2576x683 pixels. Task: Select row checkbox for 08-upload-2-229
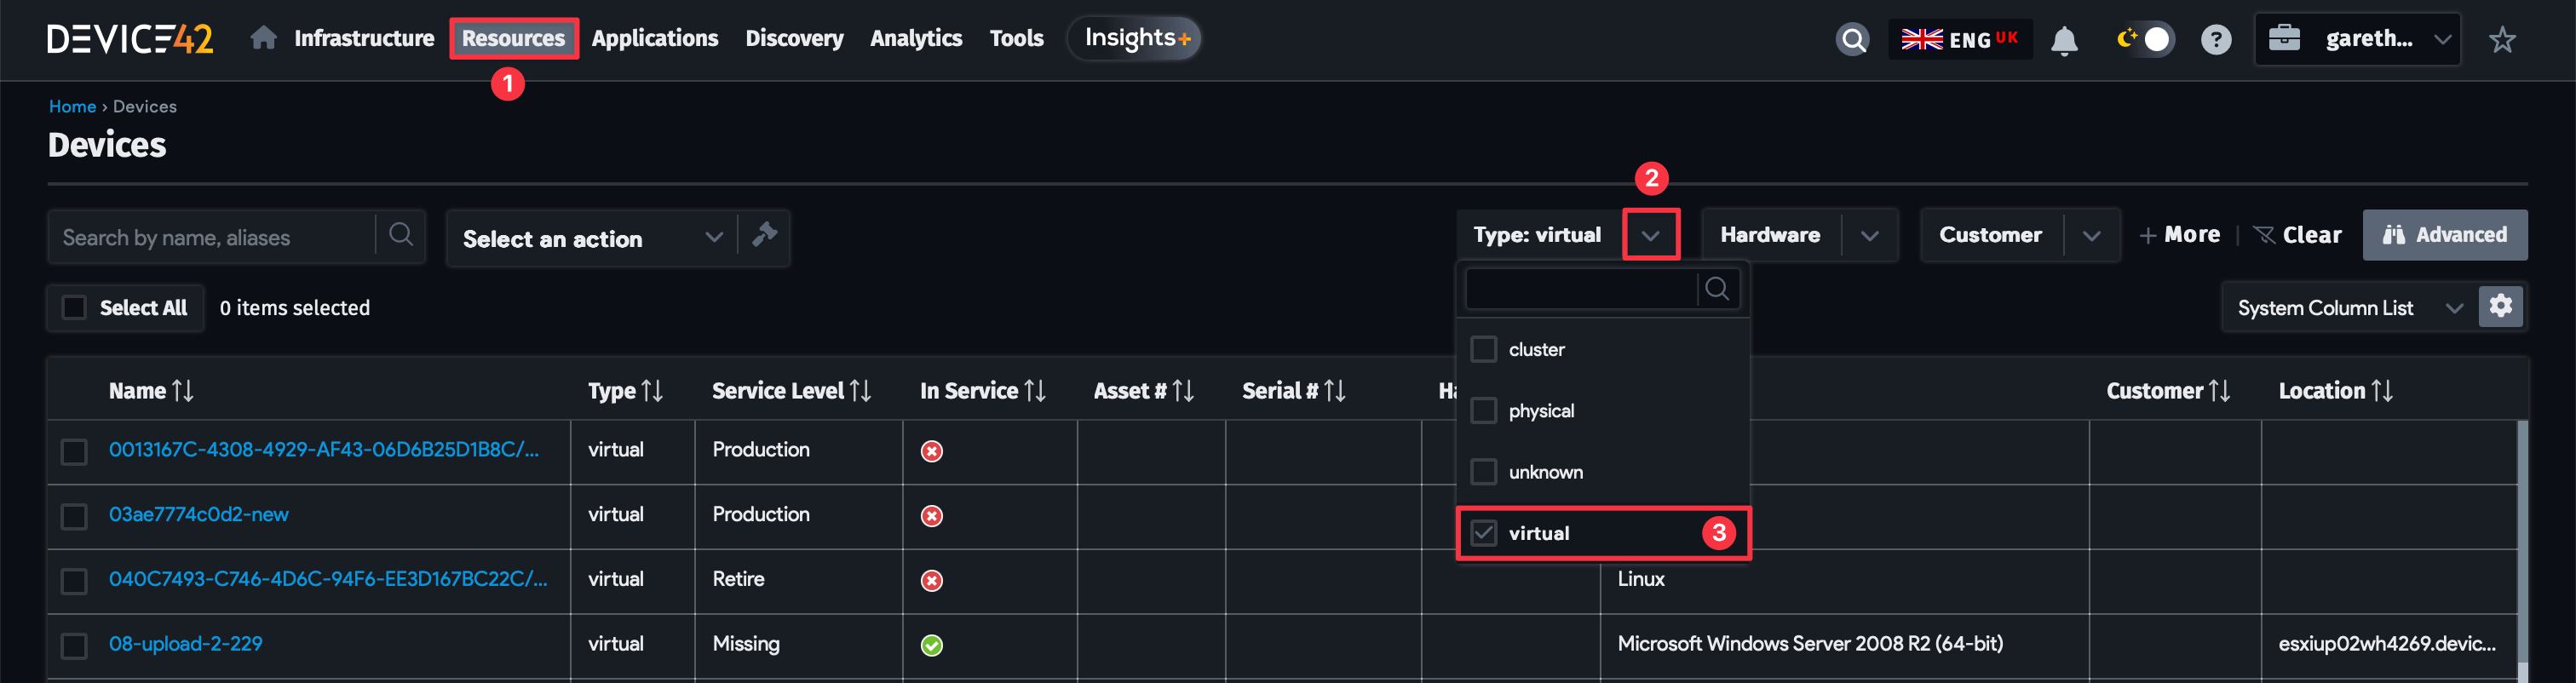(x=74, y=645)
